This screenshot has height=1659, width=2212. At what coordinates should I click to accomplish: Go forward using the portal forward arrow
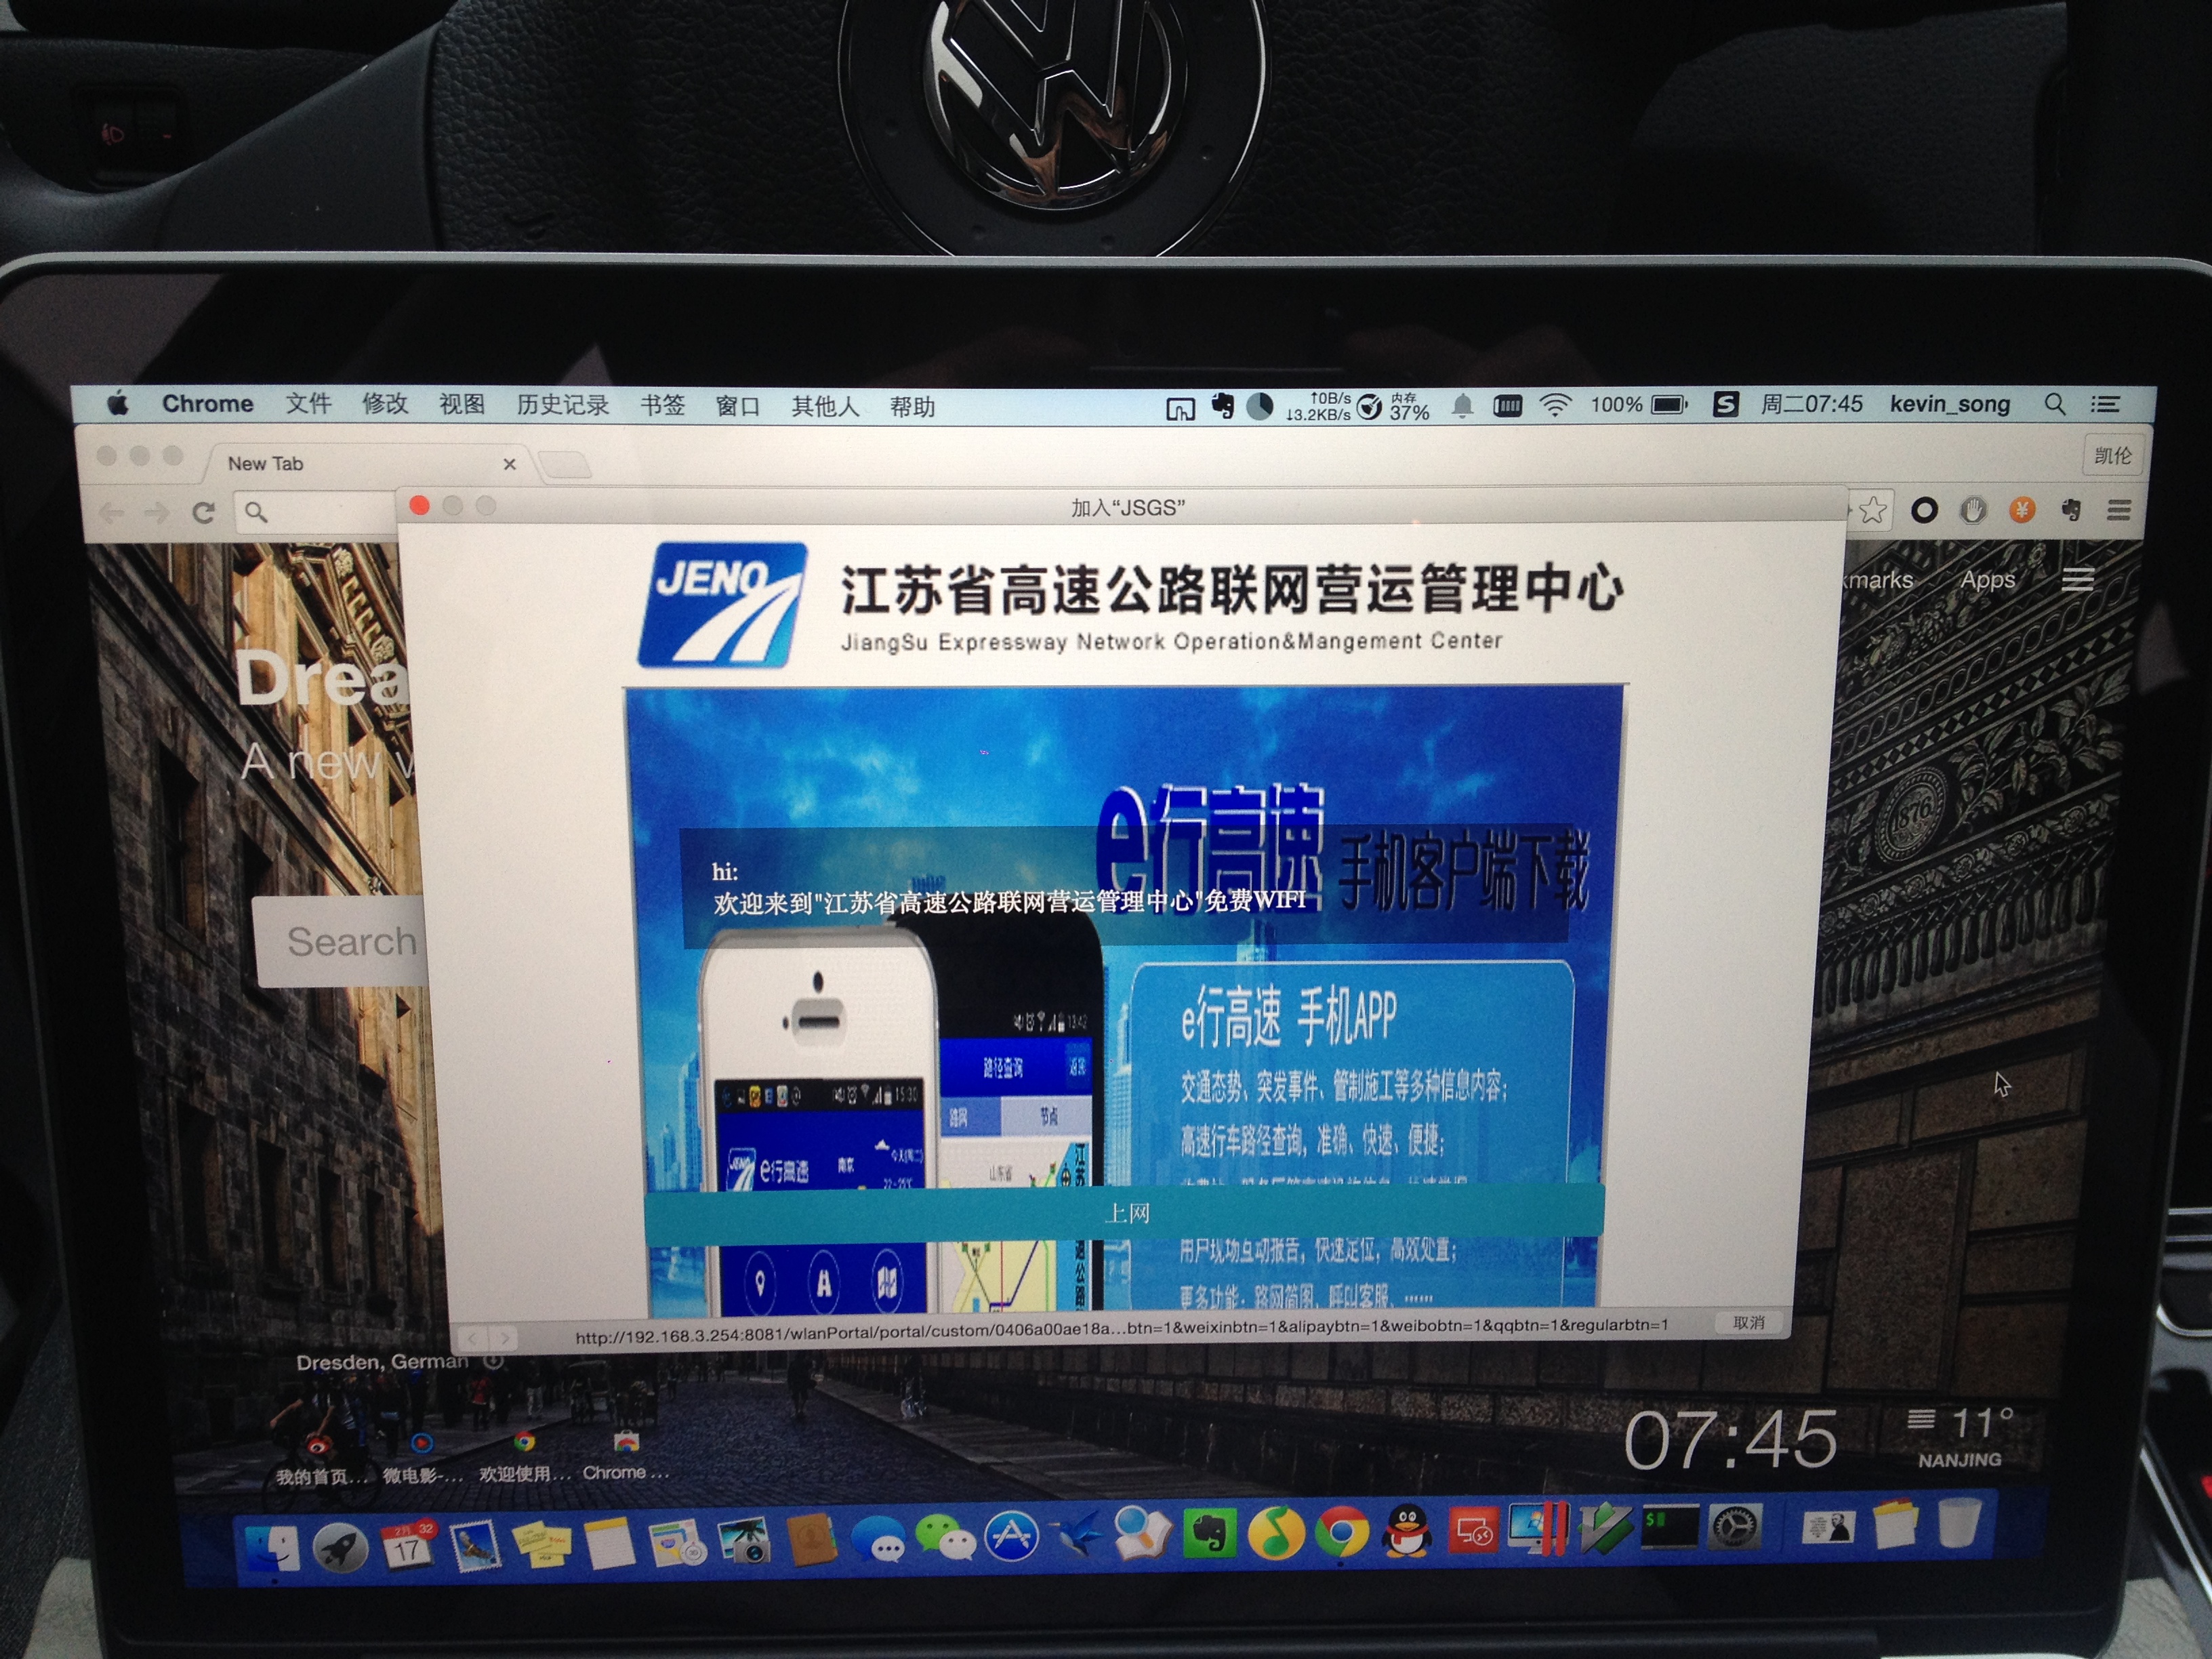click(504, 1337)
